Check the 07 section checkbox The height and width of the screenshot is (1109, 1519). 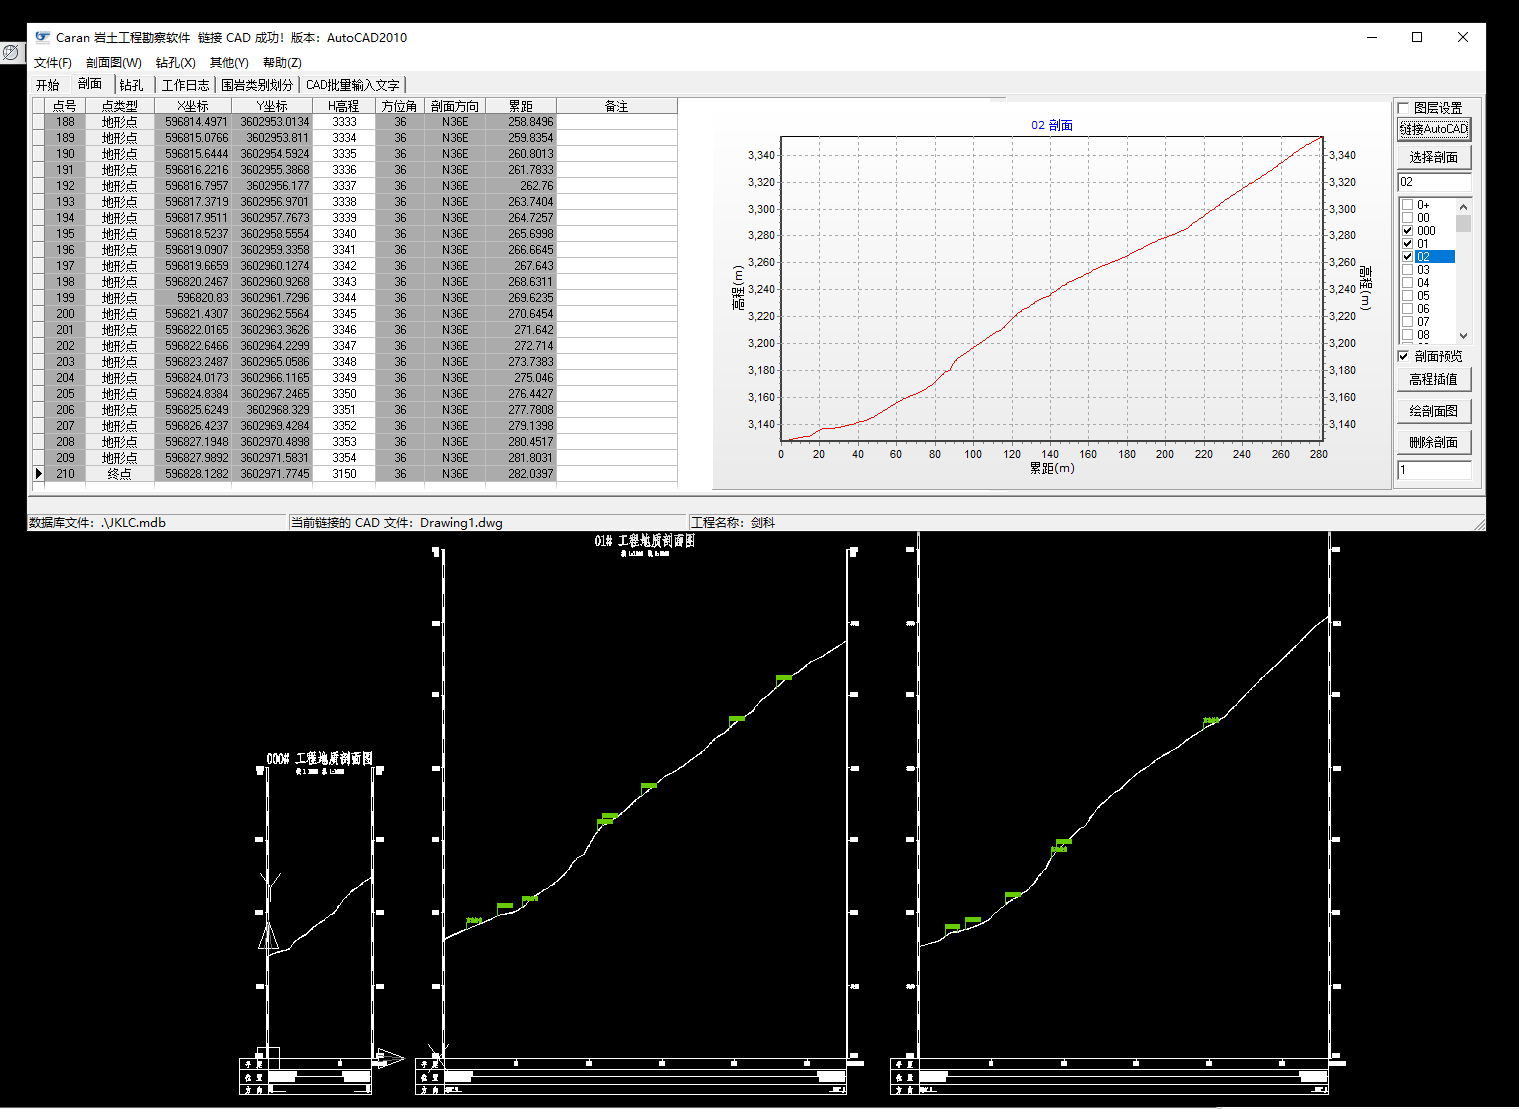click(x=1407, y=322)
